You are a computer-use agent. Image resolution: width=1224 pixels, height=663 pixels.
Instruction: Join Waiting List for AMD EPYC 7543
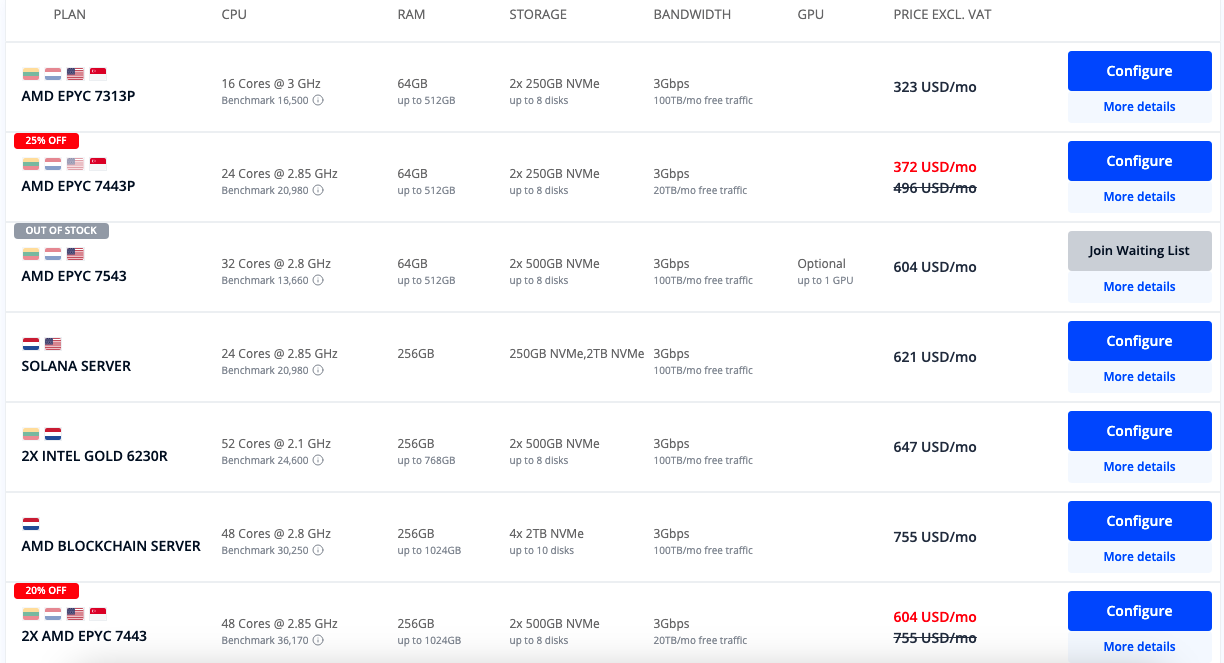coord(1139,250)
